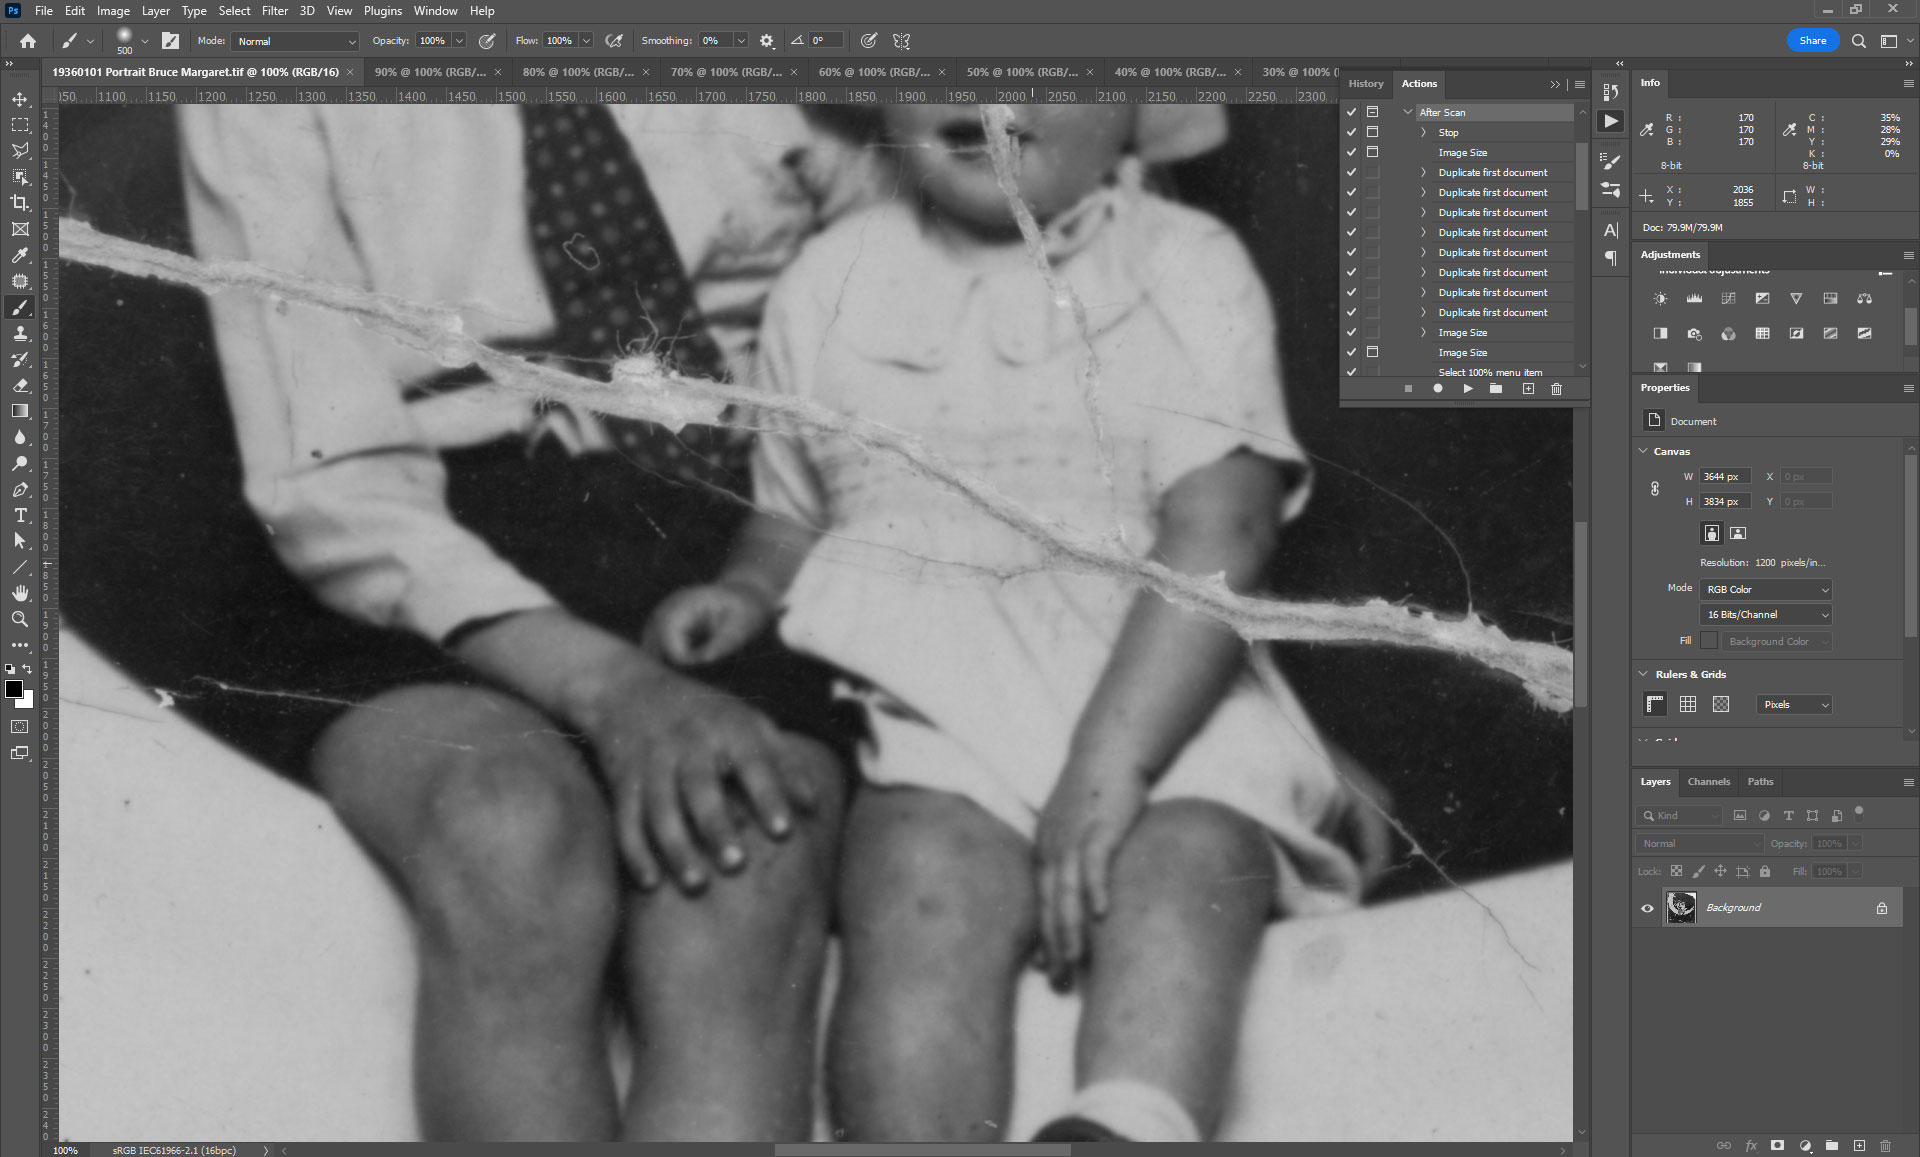Viewport: 1920px width, 1157px height.
Task: Click the Share button
Action: (x=1812, y=41)
